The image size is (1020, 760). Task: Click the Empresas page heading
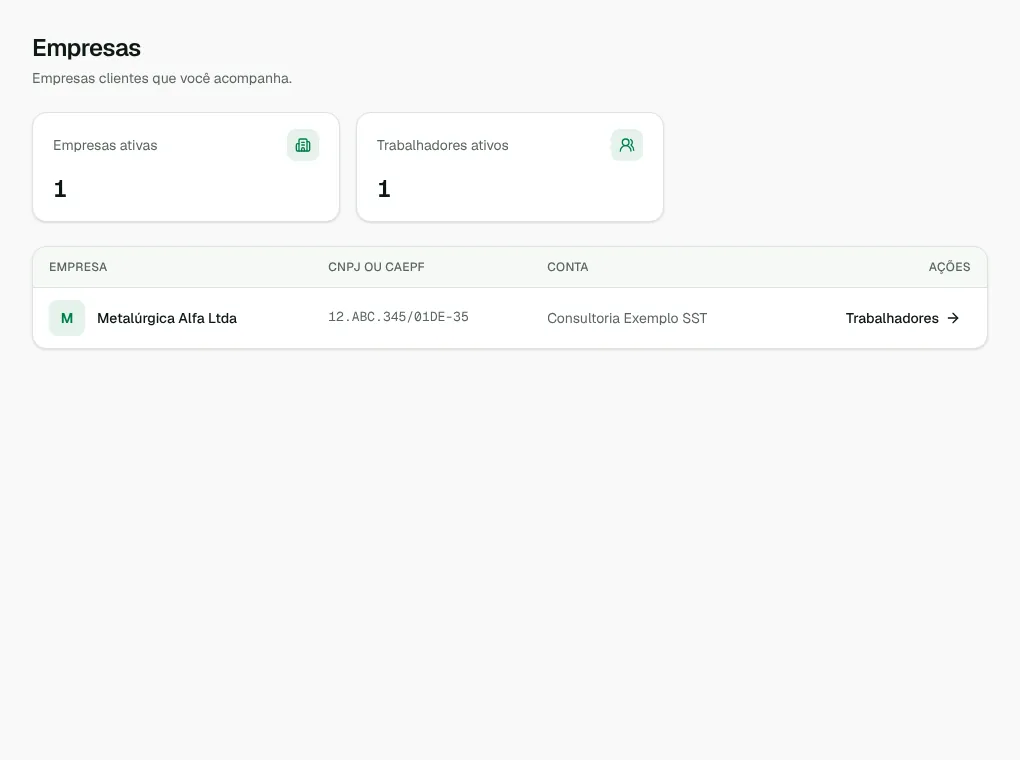pos(87,48)
